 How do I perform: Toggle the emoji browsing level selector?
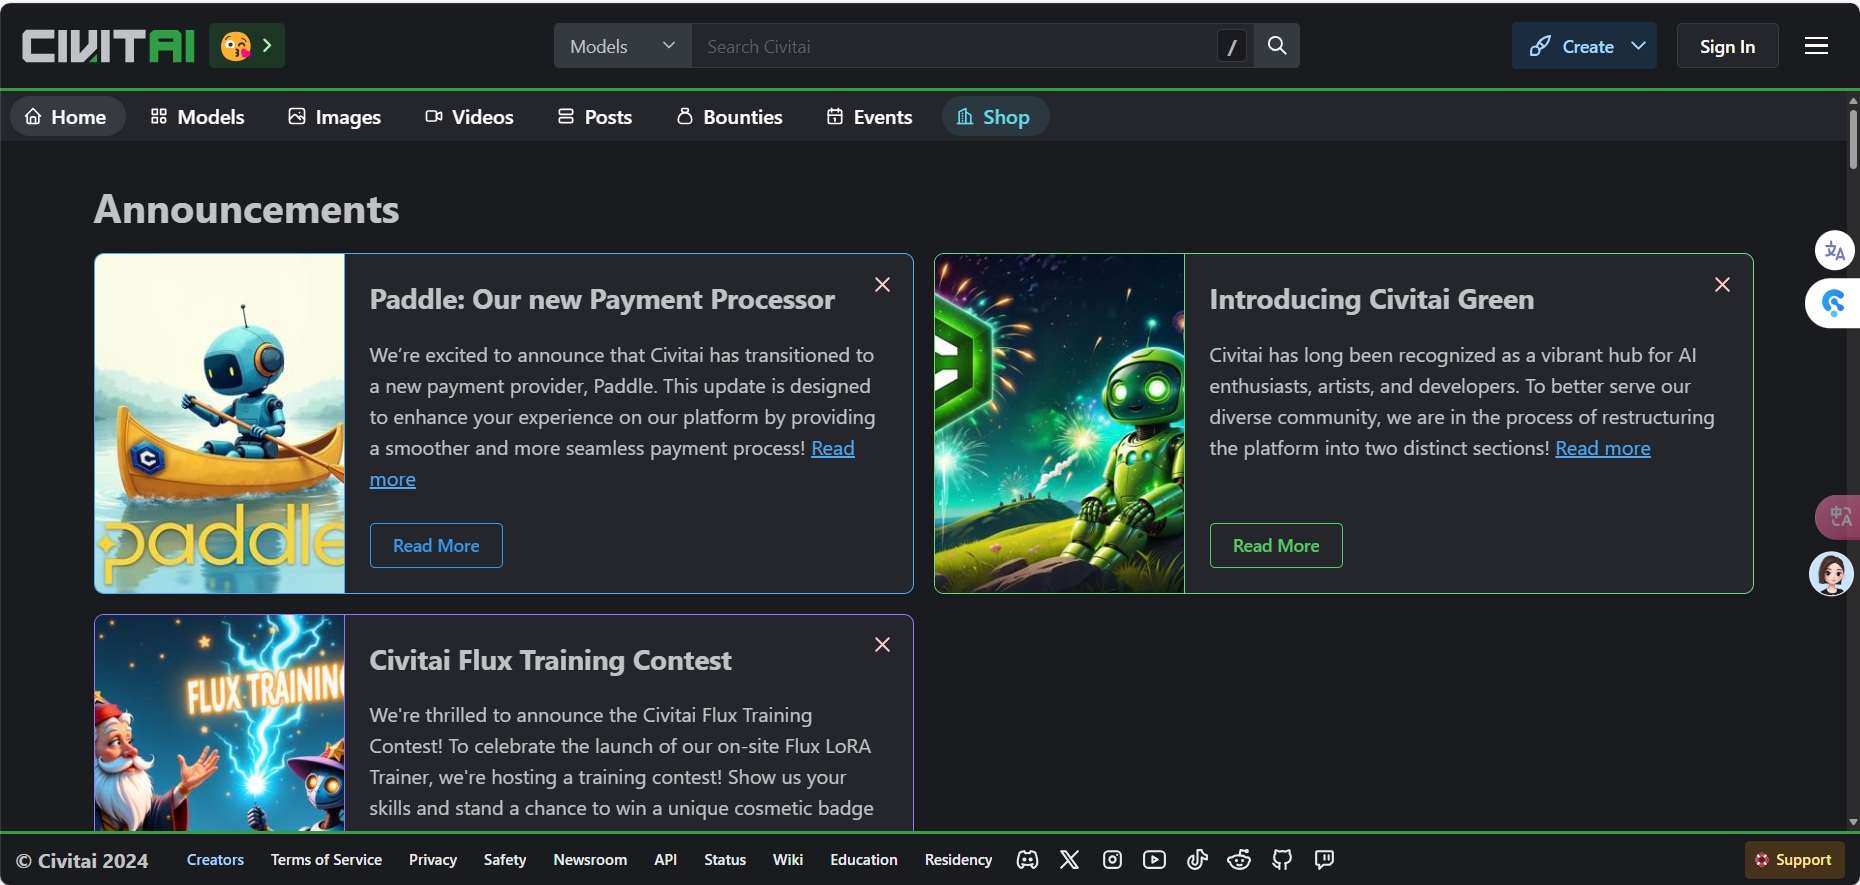pyautogui.click(x=247, y=46)
